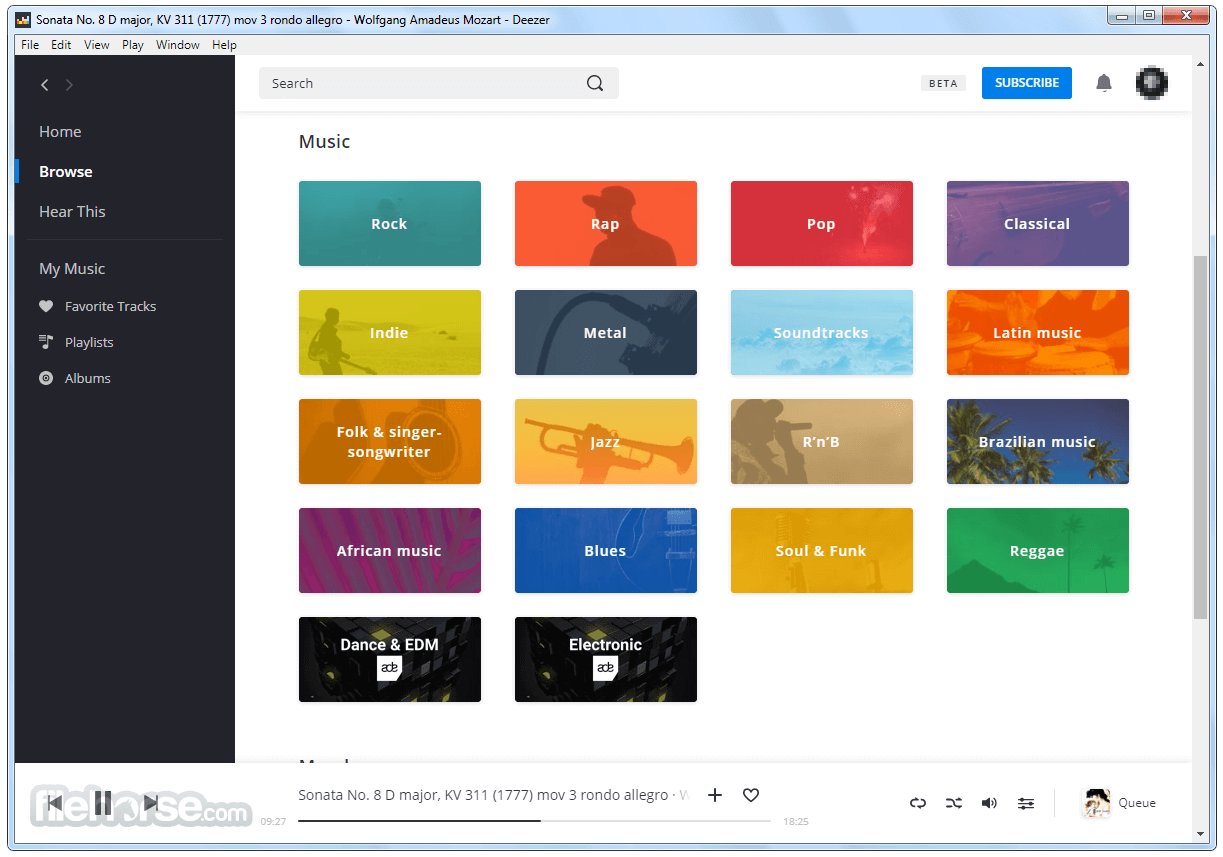Open the Help menu
Screen dimensions: 1223x857
pos(224,45)
